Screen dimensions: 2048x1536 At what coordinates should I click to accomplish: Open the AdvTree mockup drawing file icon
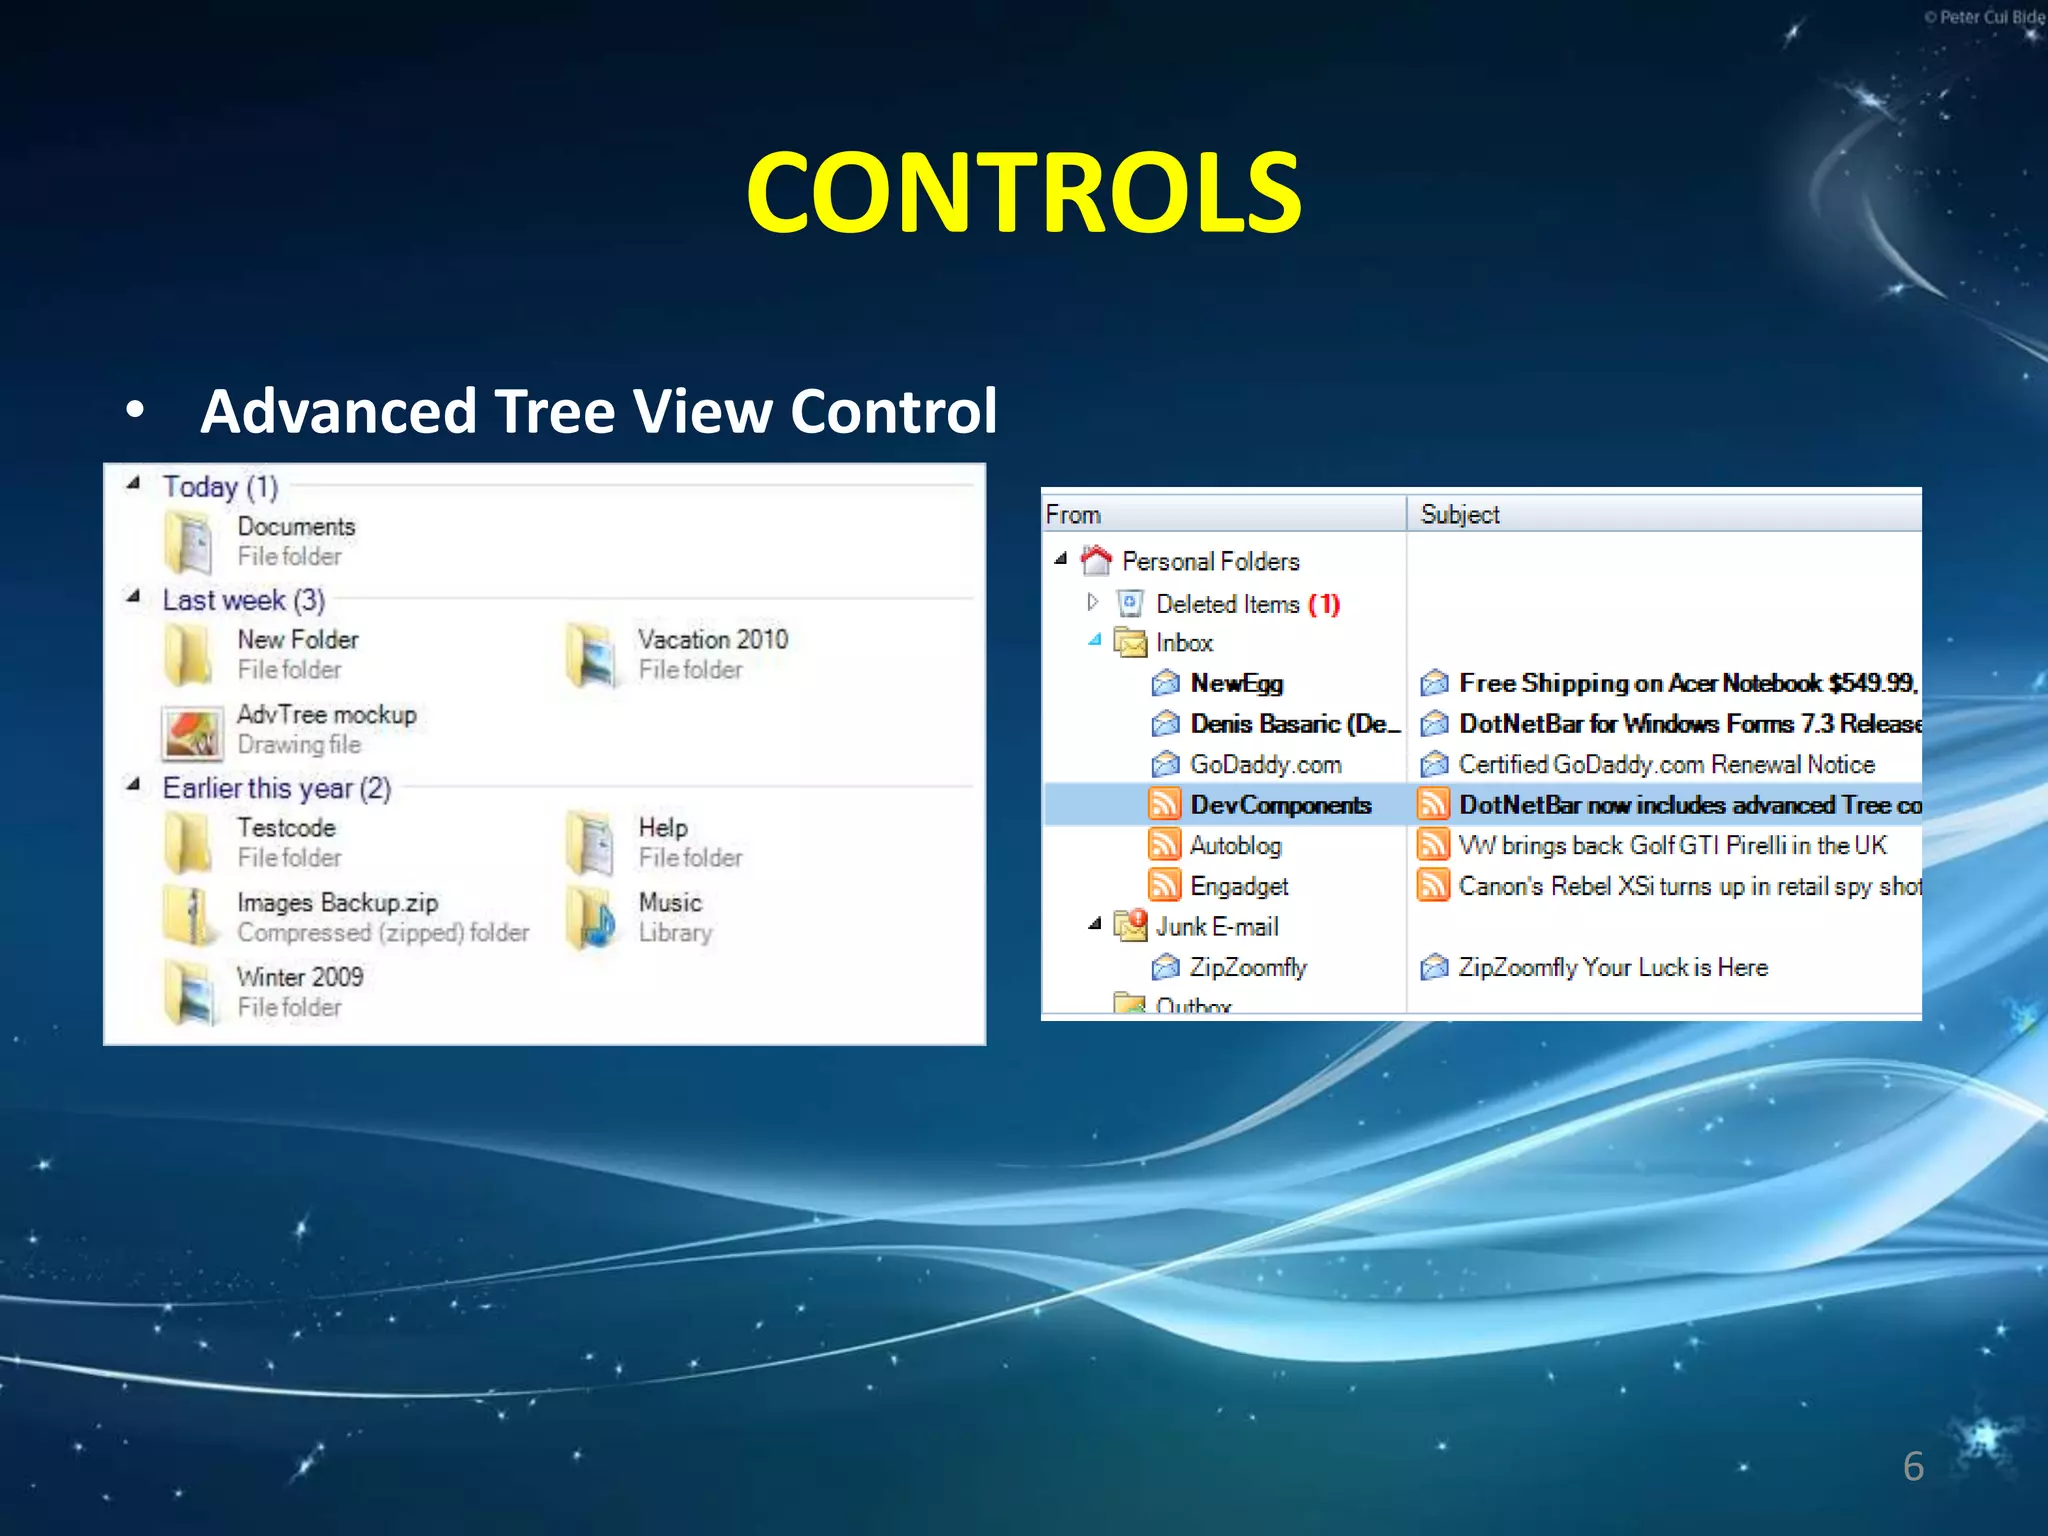pos(190,731)
